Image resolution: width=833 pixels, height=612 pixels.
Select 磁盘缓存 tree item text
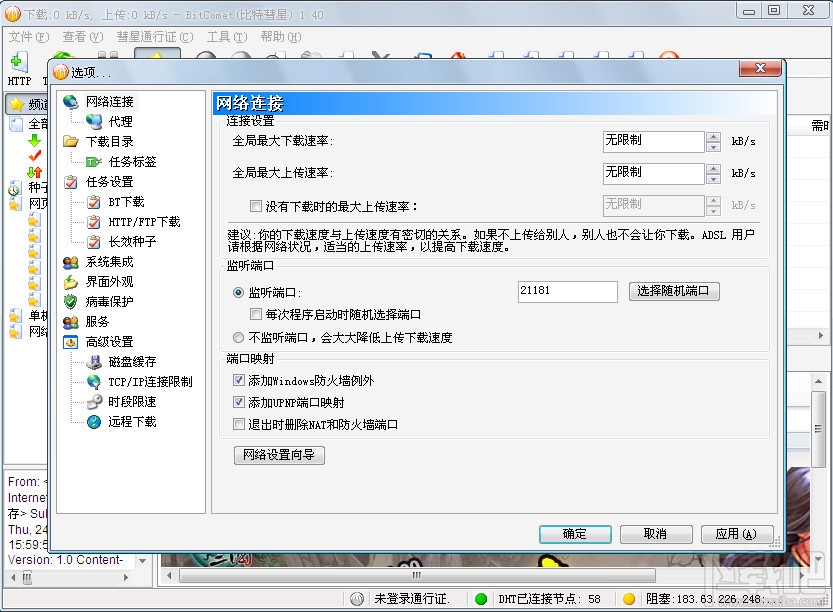pyautogui.click(x=132, y=362)
